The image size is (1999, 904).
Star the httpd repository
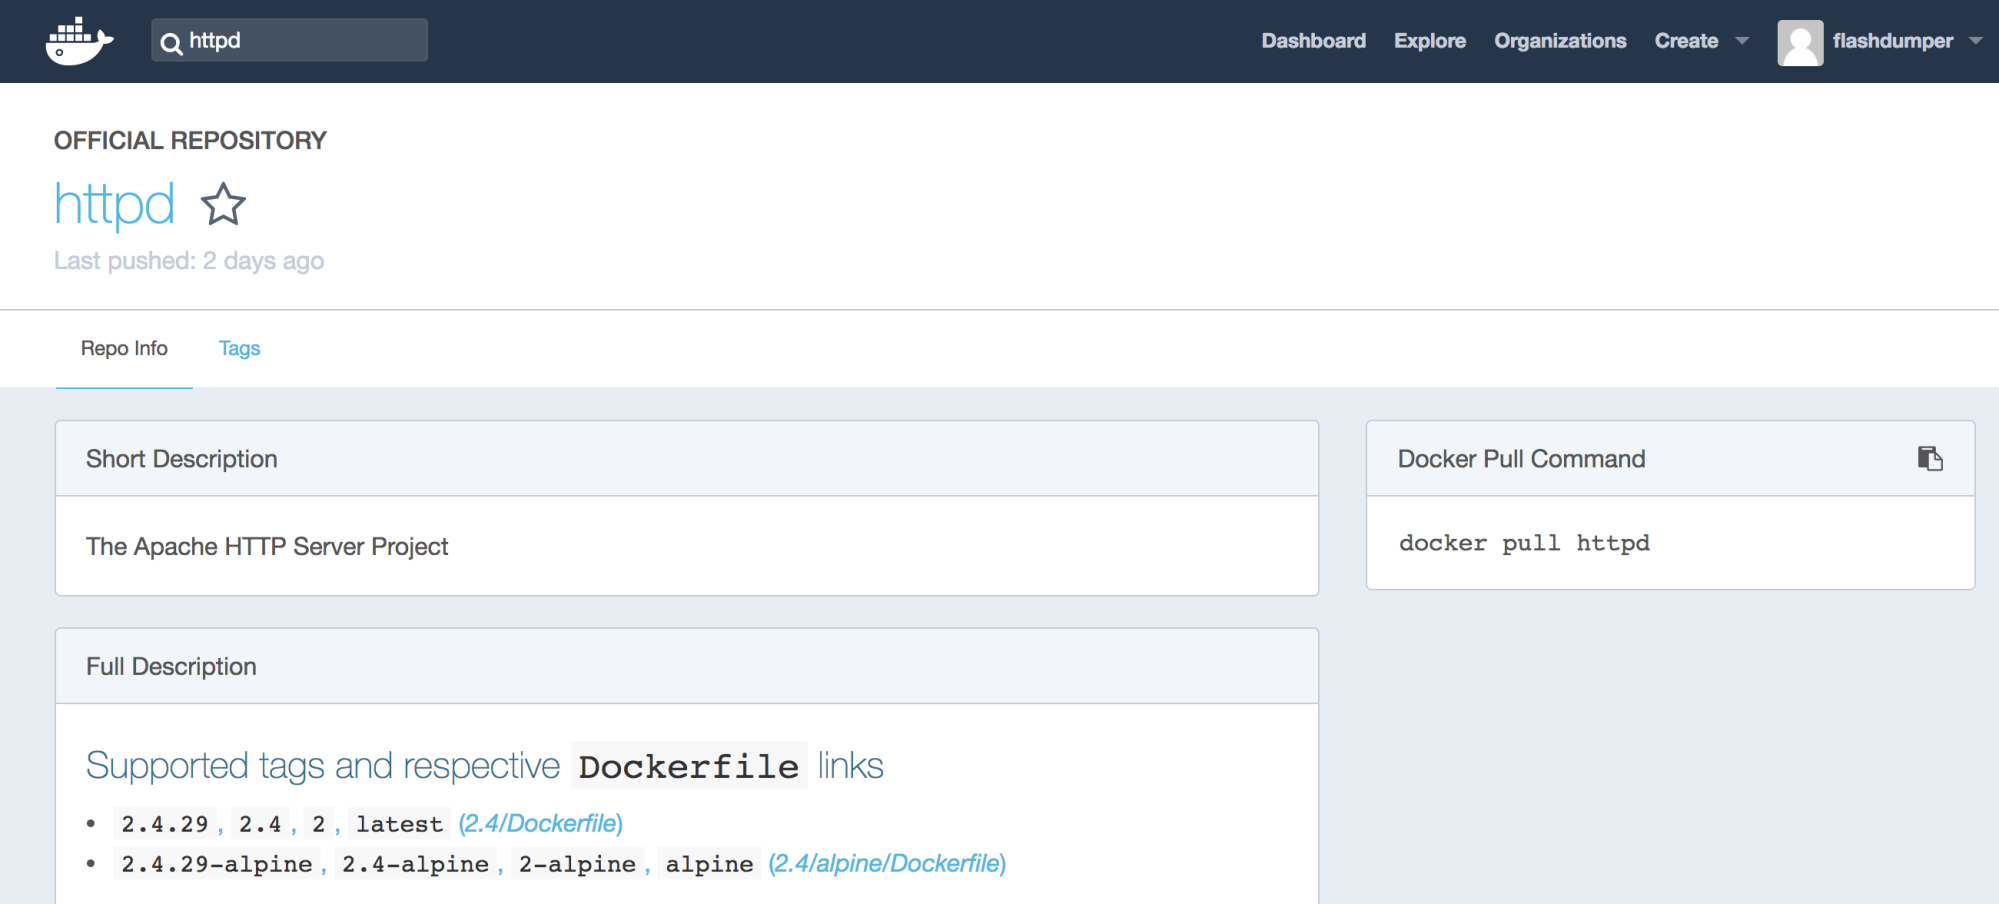coord(223,205)
